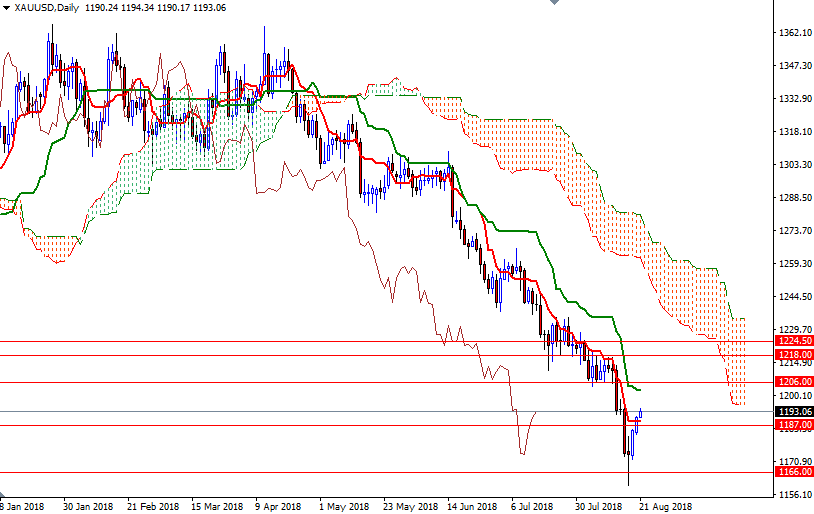This screenshot has height=514, width=814.
Task: Click the 30 Jan 2018 date label
Action: (87, 506)
